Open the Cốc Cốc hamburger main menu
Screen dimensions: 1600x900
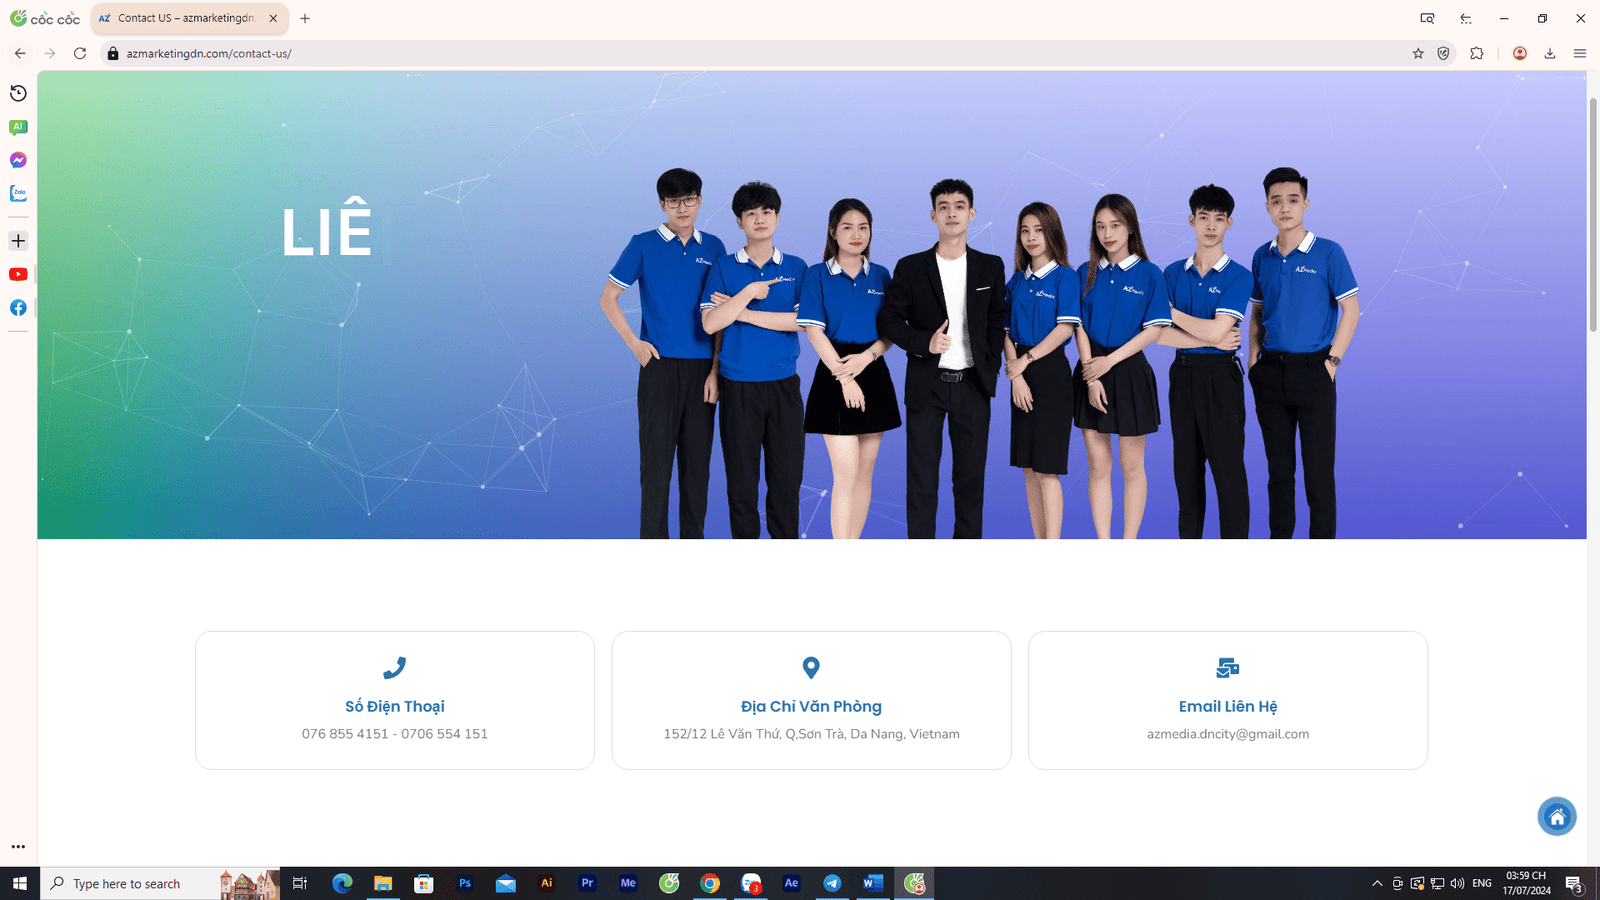[1580, 54]
